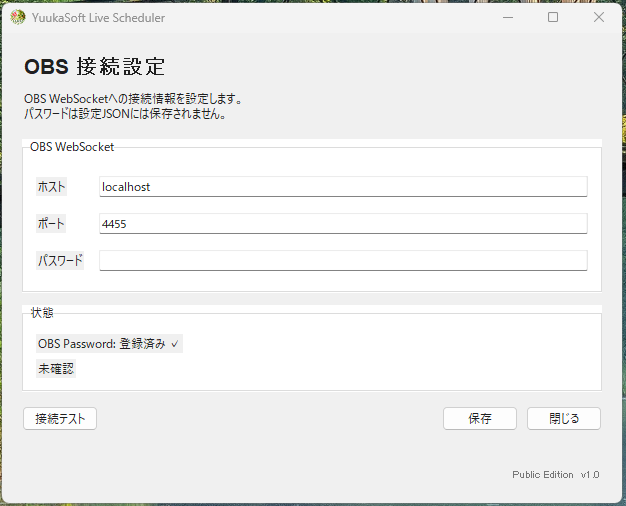Image resolution: width=626 pixels, height=506 pixels.
Task: Click the ポート field showing 4455
Action: coord(343,224)
